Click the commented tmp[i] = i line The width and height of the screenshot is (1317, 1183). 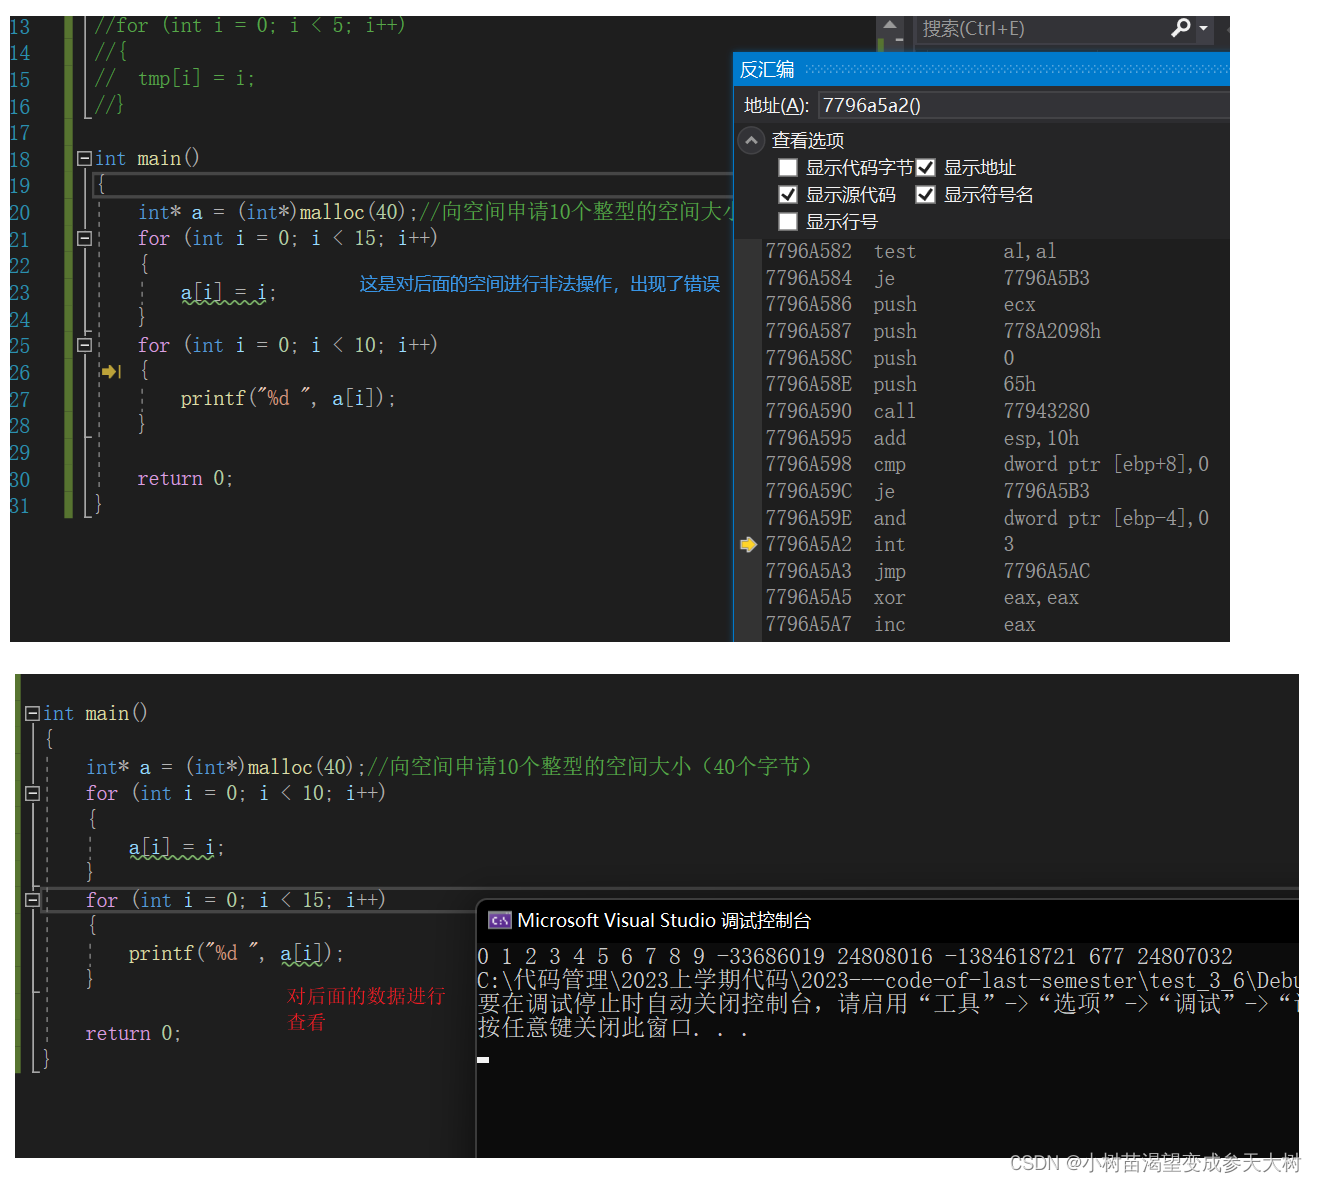pyautogui.click(x=175, y=78)
